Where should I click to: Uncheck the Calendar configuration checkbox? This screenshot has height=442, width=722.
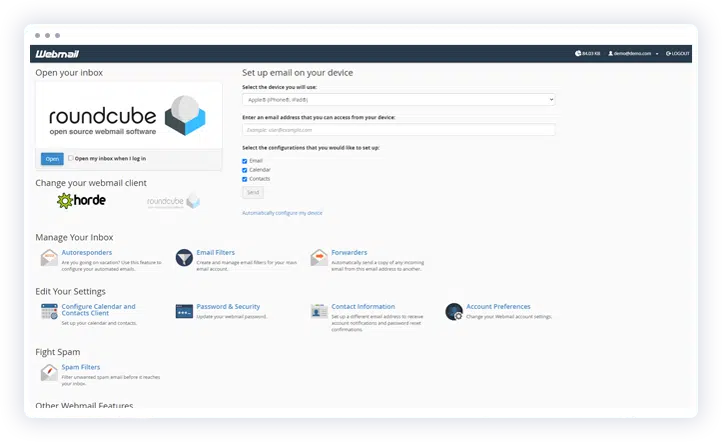point(245,170)
